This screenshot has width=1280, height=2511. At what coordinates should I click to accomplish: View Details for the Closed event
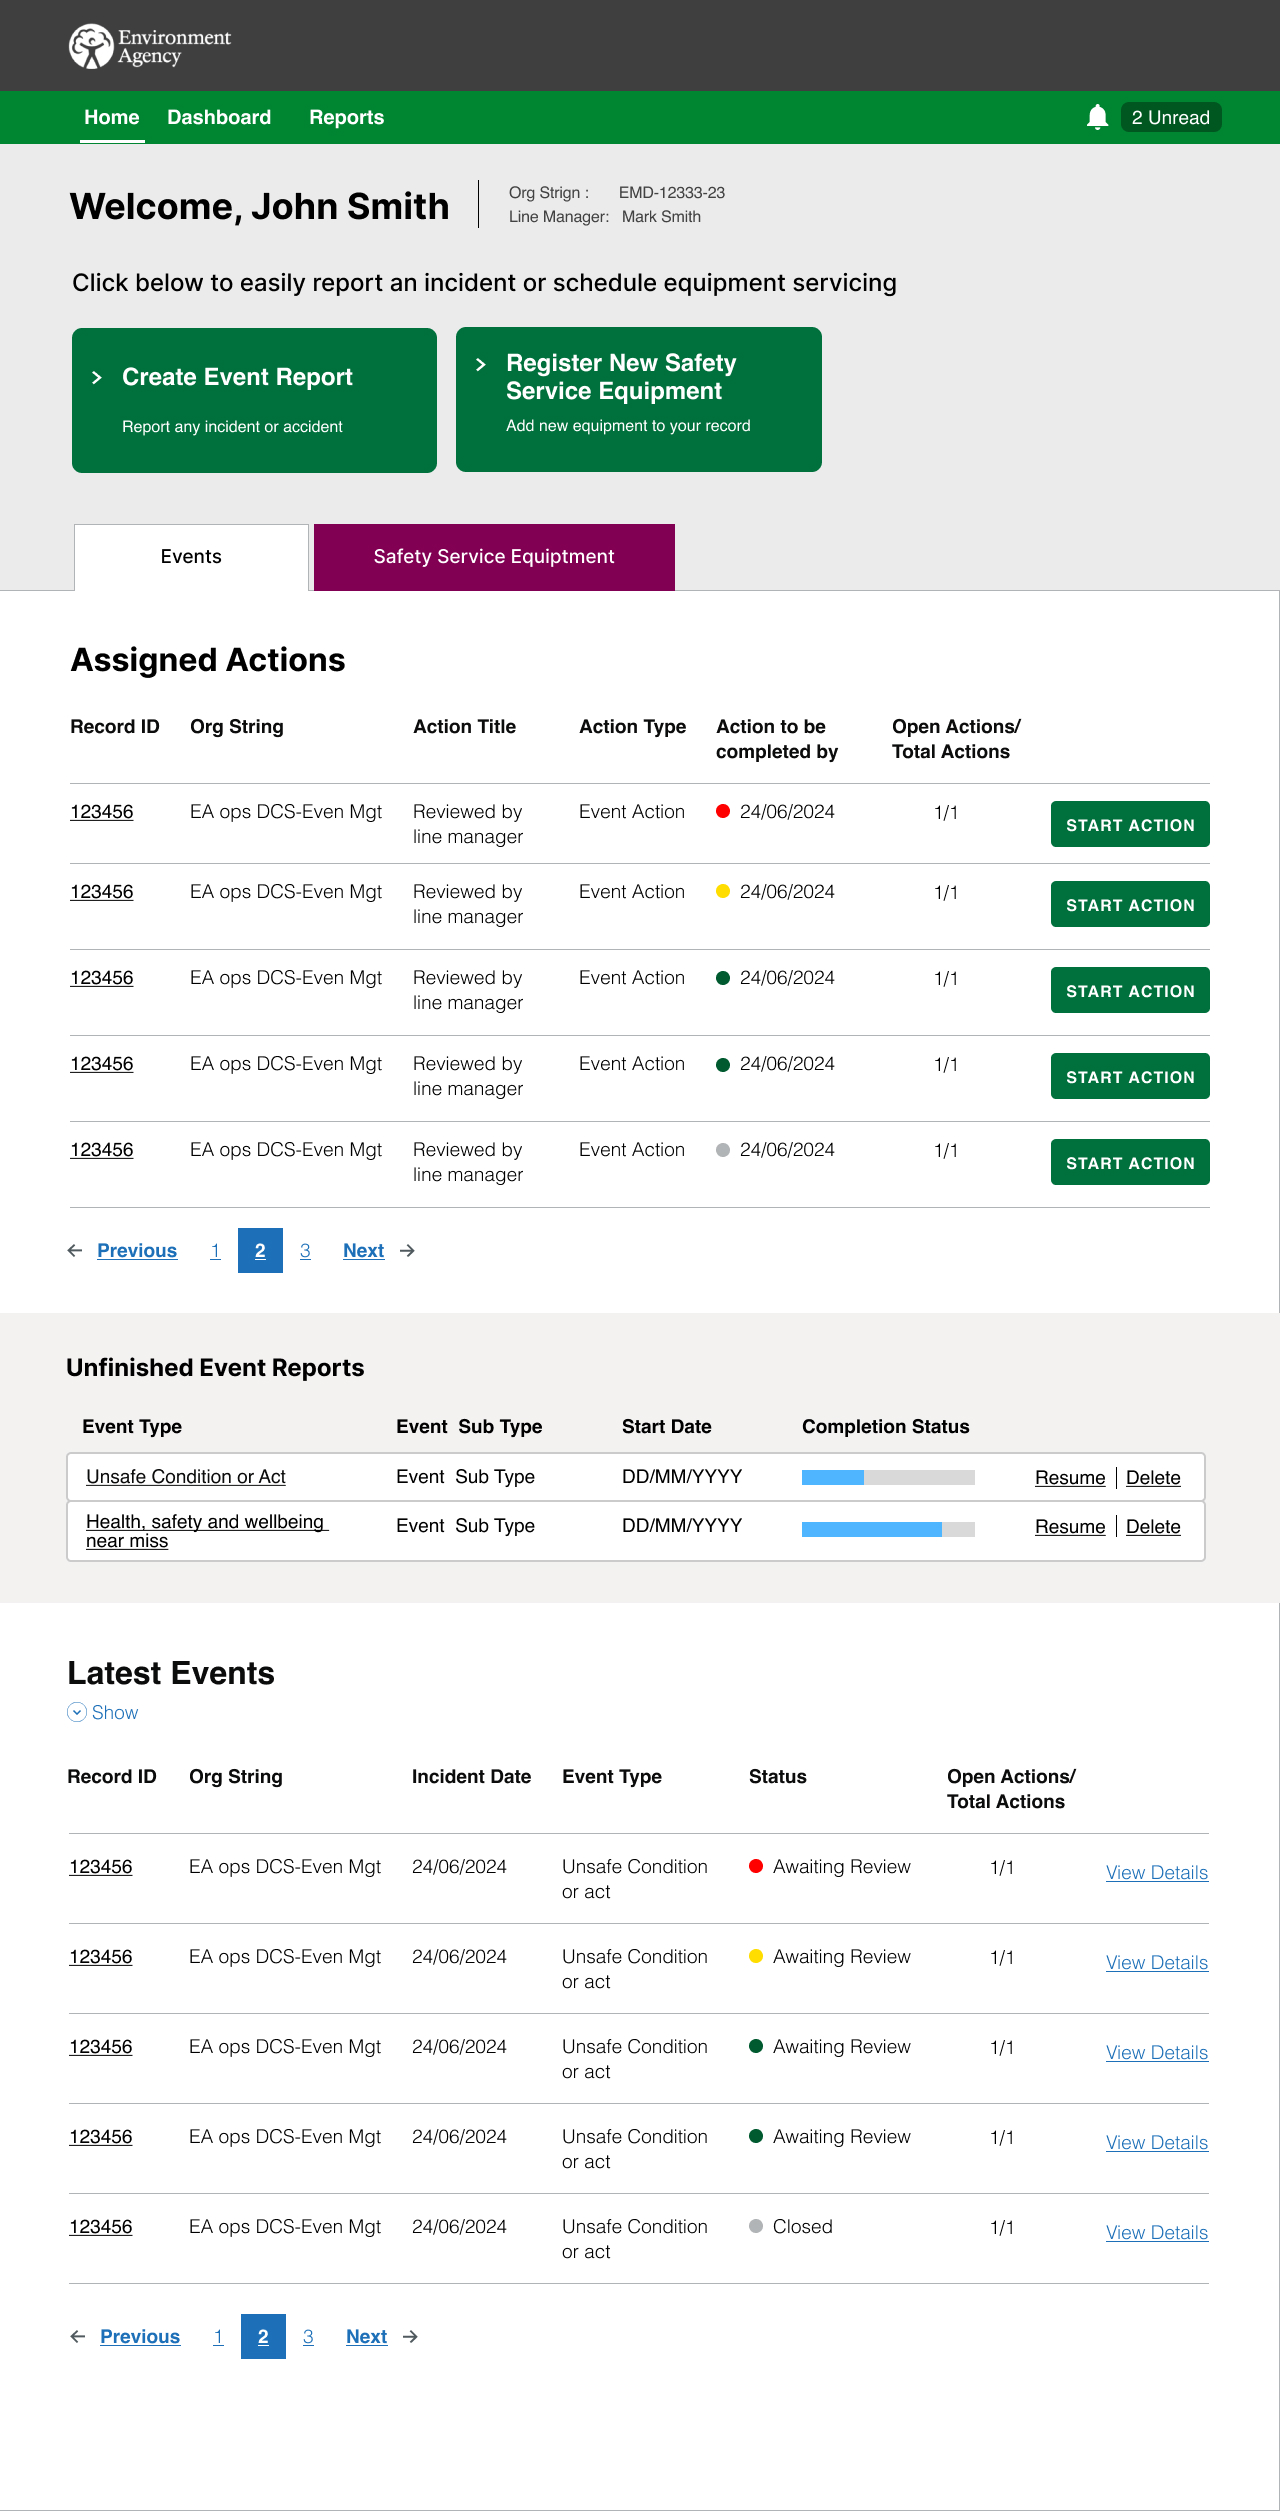pos(1157,2232)
